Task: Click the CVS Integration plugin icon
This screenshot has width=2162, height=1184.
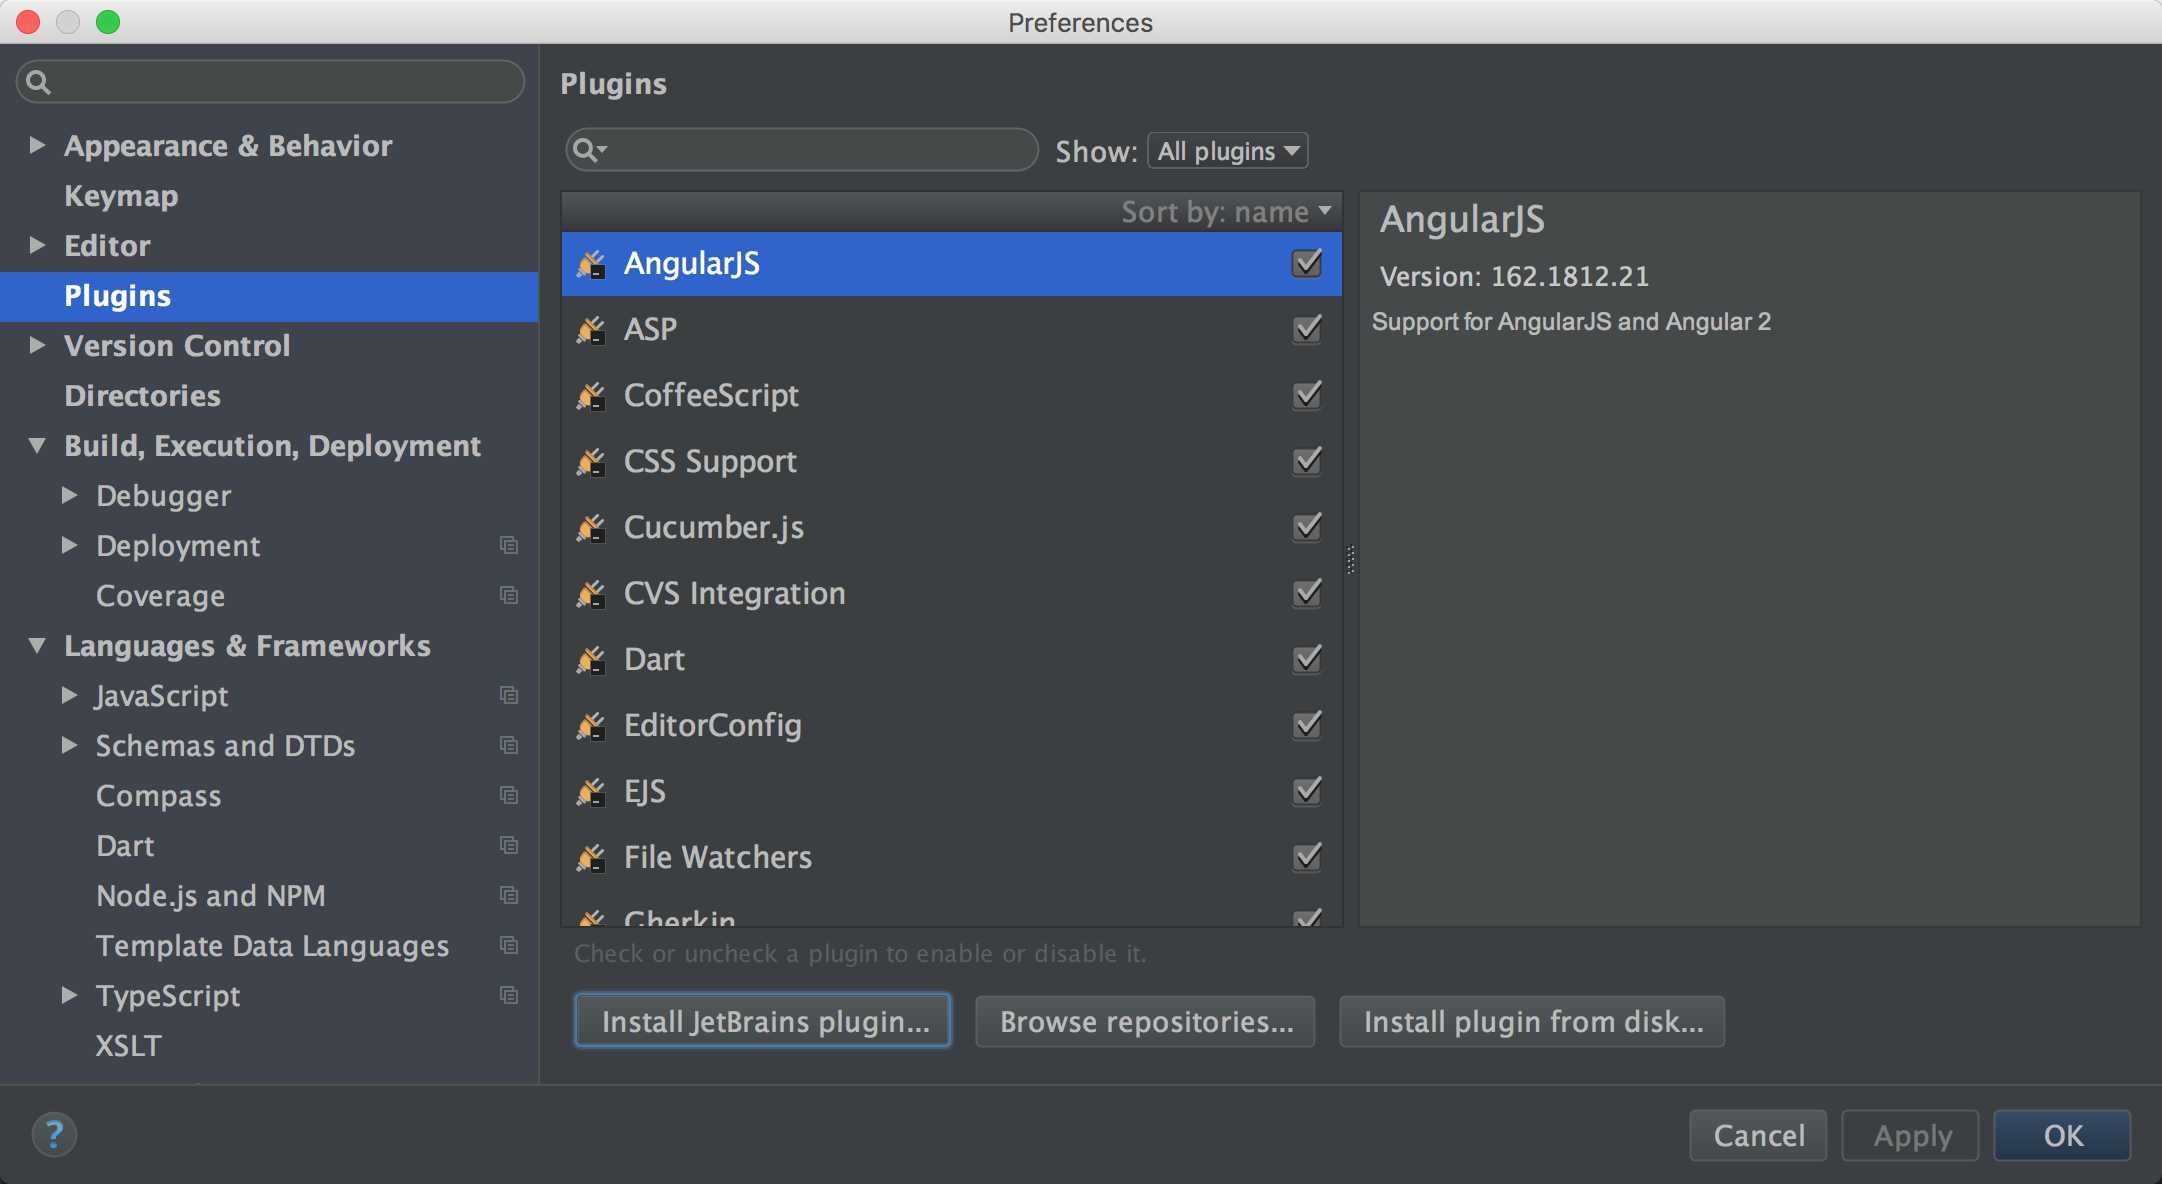Action: pyautogui.click(x=590, y=592)
